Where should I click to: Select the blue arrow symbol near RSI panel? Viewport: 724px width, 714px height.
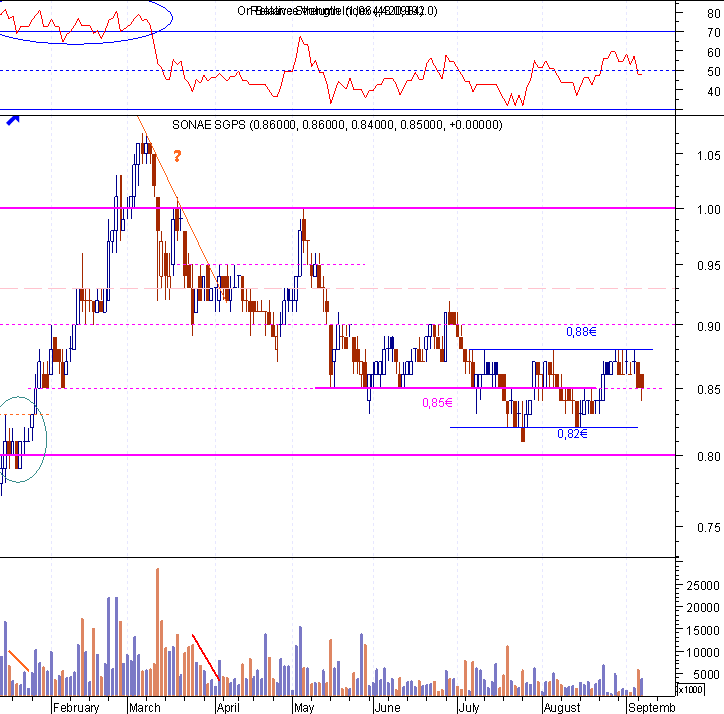(x=12, y=121)
